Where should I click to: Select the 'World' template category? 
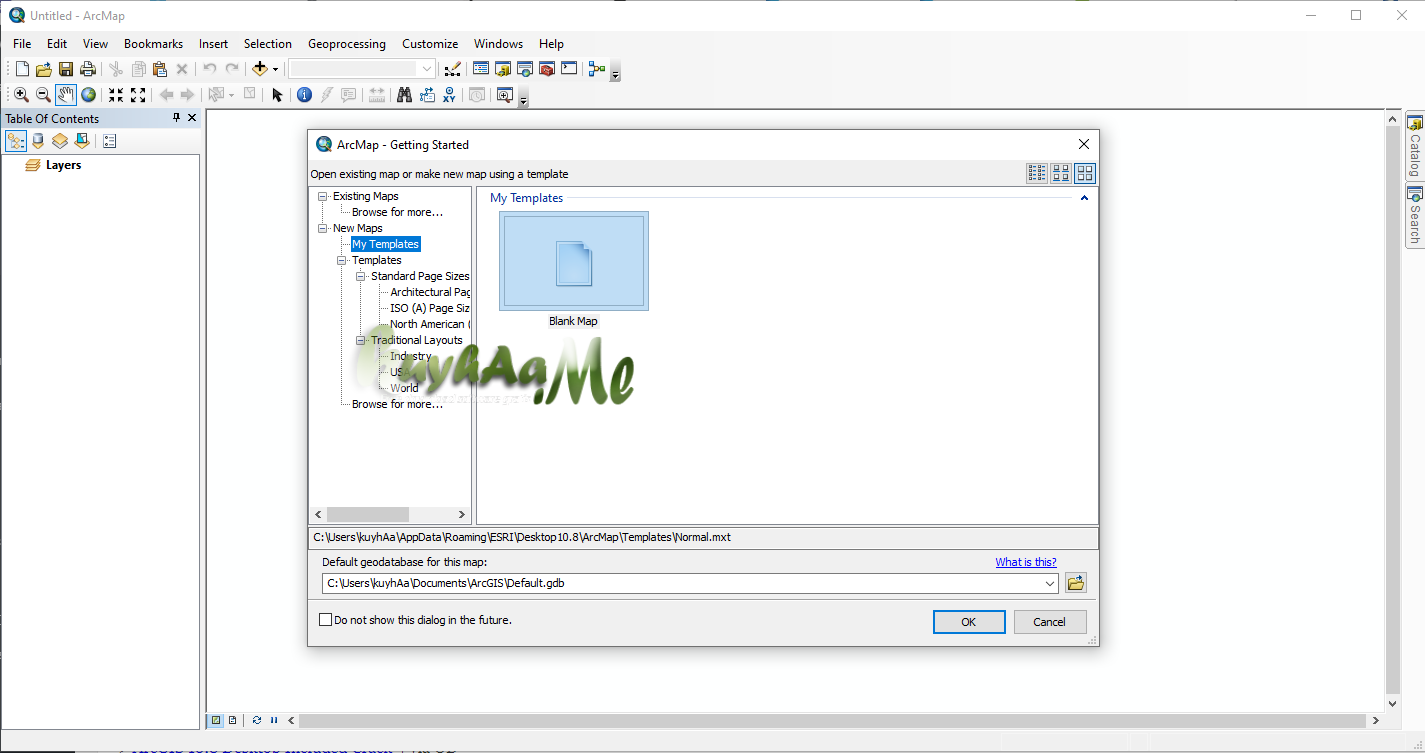coord(404,388)
